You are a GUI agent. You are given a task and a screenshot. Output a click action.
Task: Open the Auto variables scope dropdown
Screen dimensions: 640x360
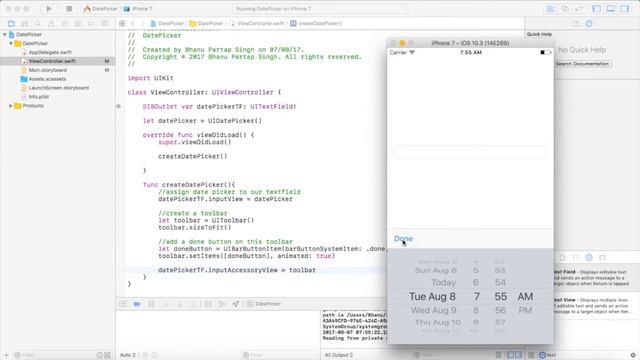click(128, 355)
